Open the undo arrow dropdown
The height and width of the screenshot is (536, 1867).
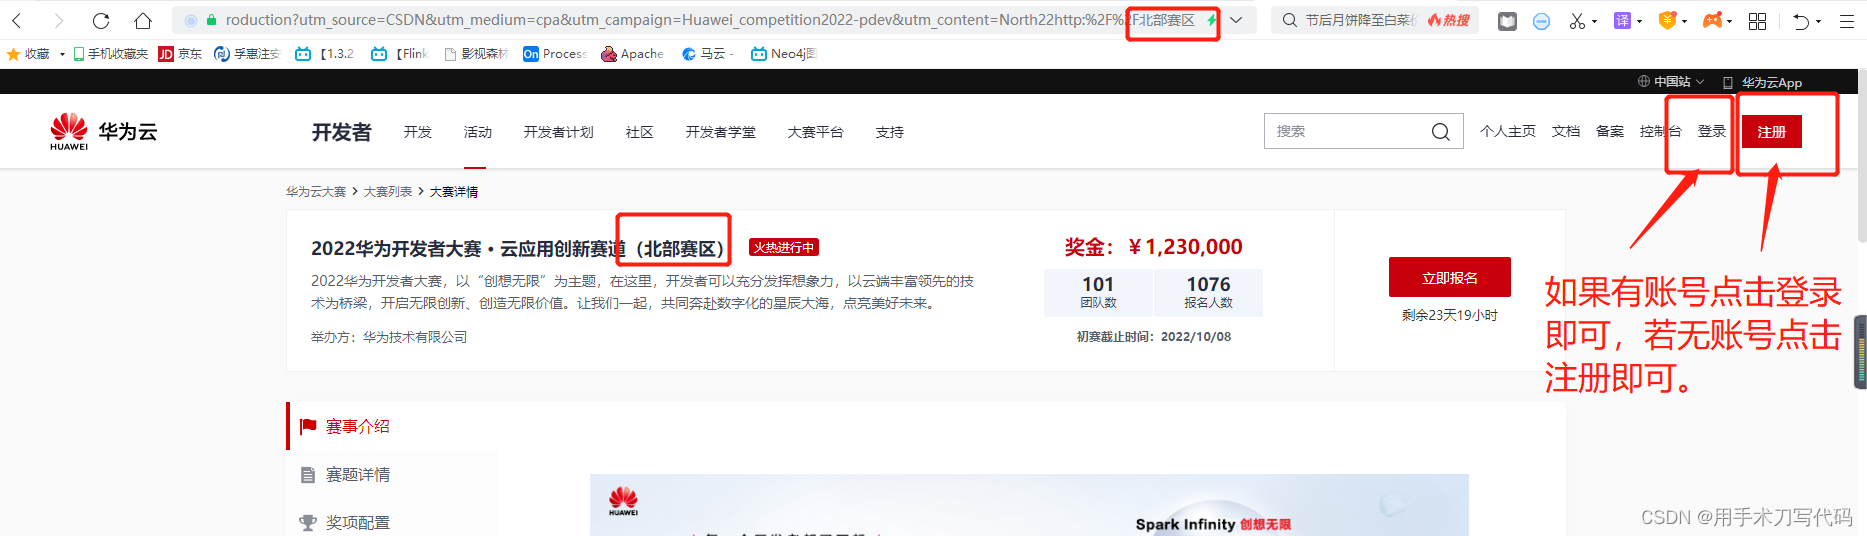pos(1818,21)
